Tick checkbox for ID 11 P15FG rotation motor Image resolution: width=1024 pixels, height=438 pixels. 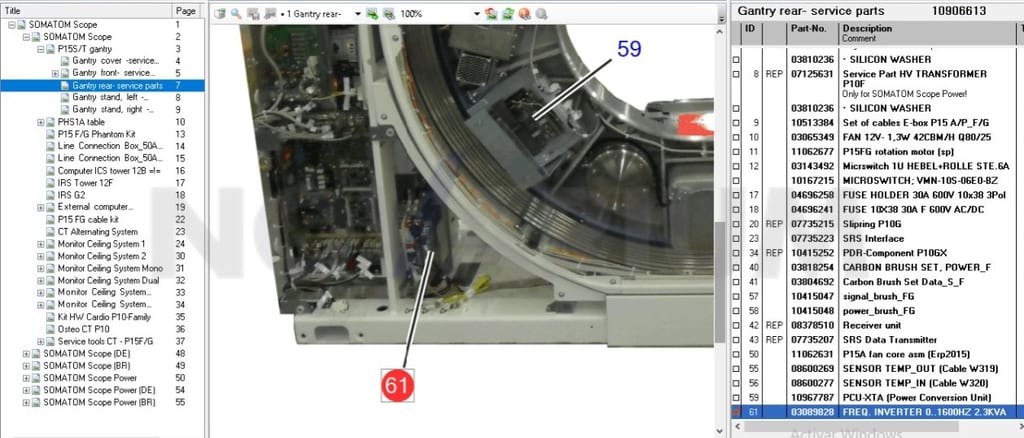click(x=737, y=151)
